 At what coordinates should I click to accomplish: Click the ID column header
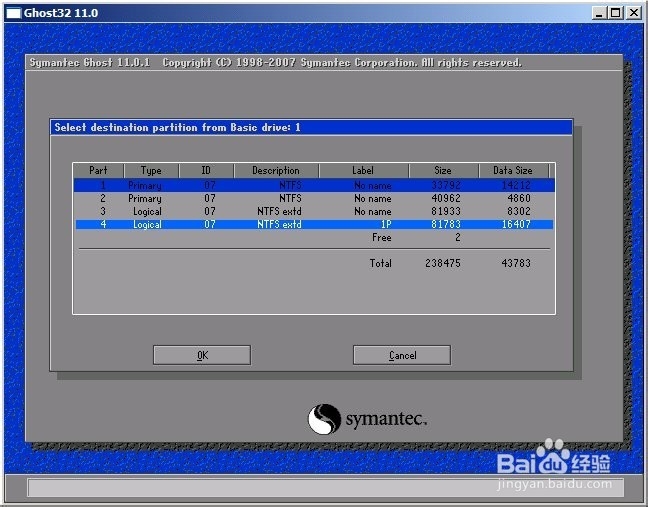206,171
